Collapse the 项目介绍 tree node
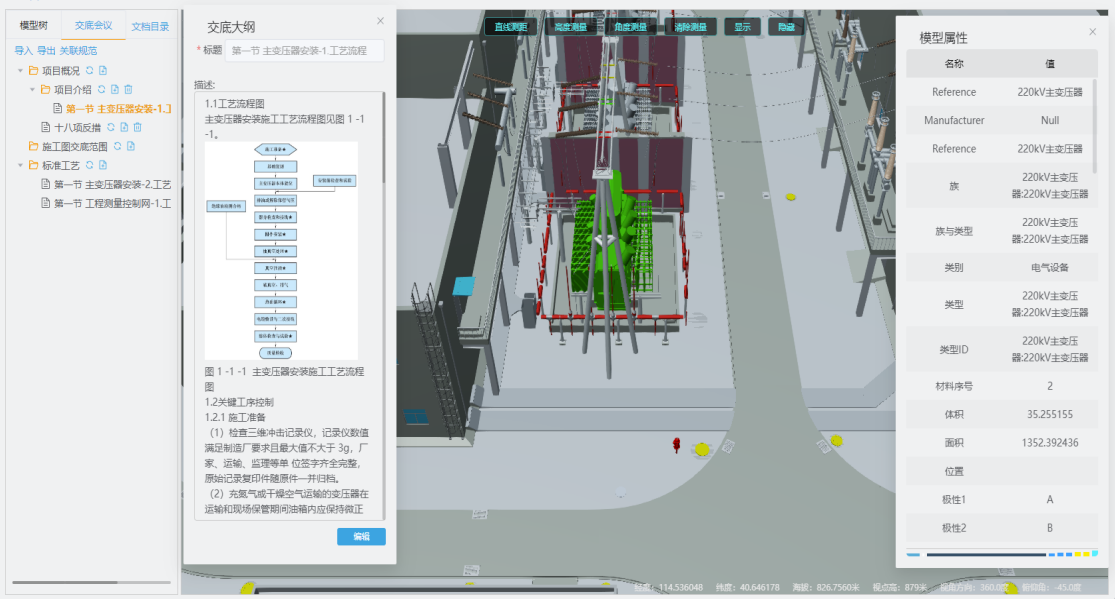 coord(32,90)
